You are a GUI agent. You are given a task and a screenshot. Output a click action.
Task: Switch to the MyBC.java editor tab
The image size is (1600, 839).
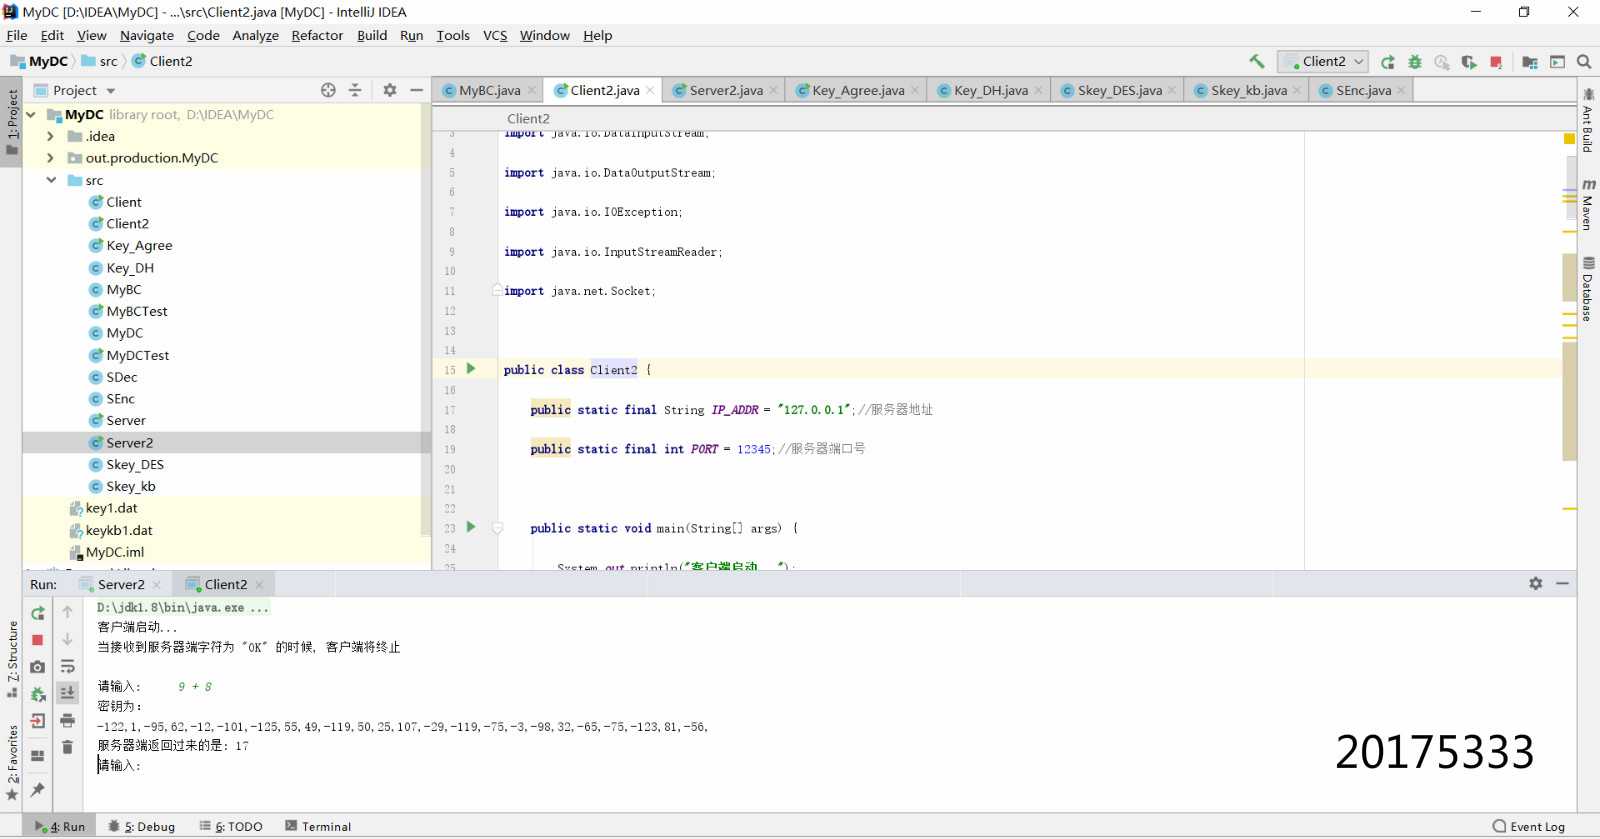tap(489, 90)
